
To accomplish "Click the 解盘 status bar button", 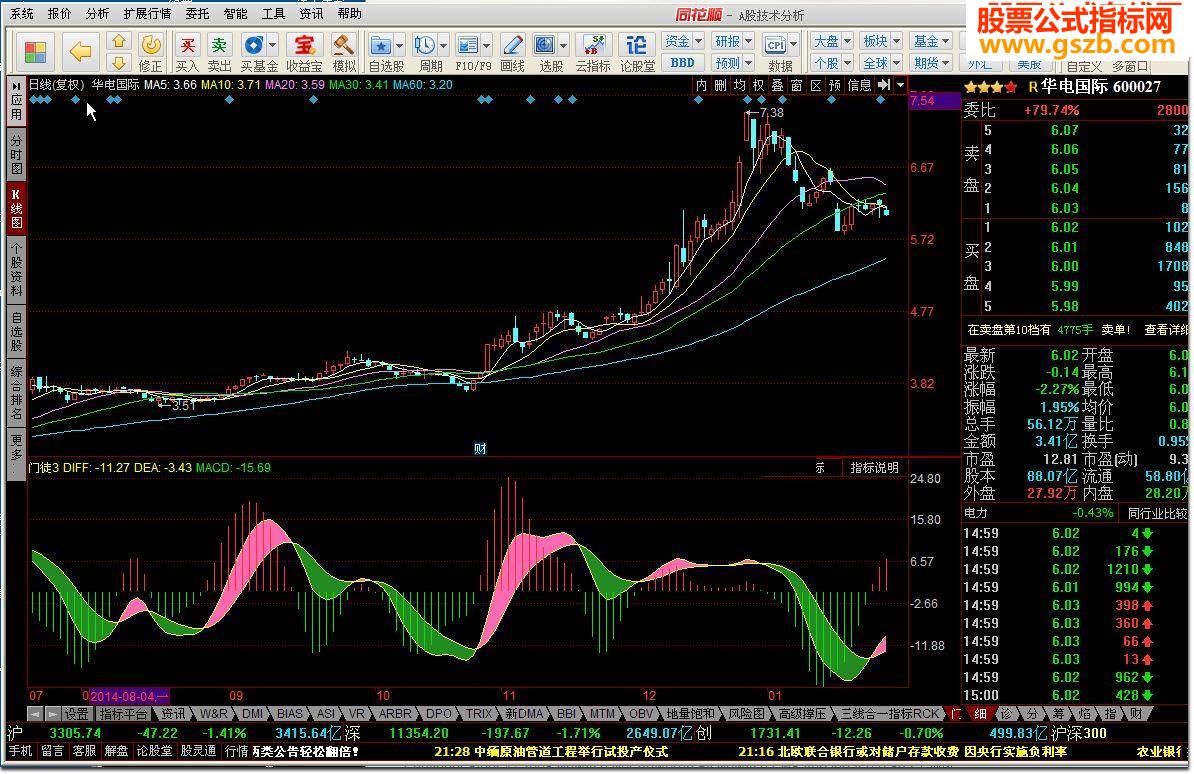I will click(116, 751).
